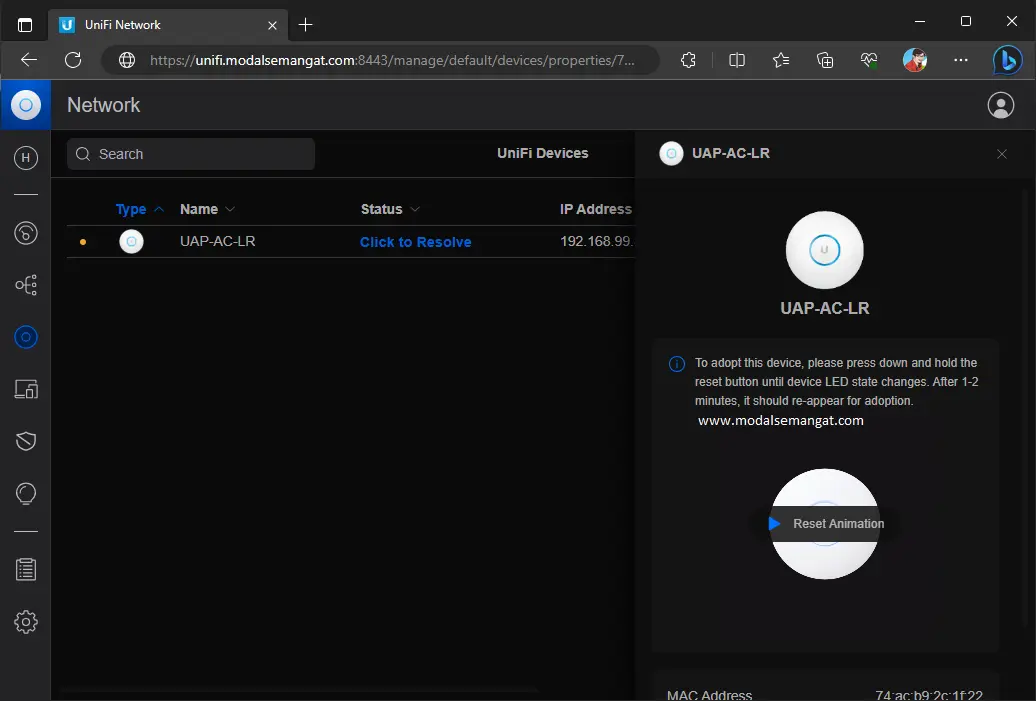The width and height of the screenshot is (1036, 701).
Task: Open the Bing Copilot sidebar button
Action: click(x=1008, y=60)
